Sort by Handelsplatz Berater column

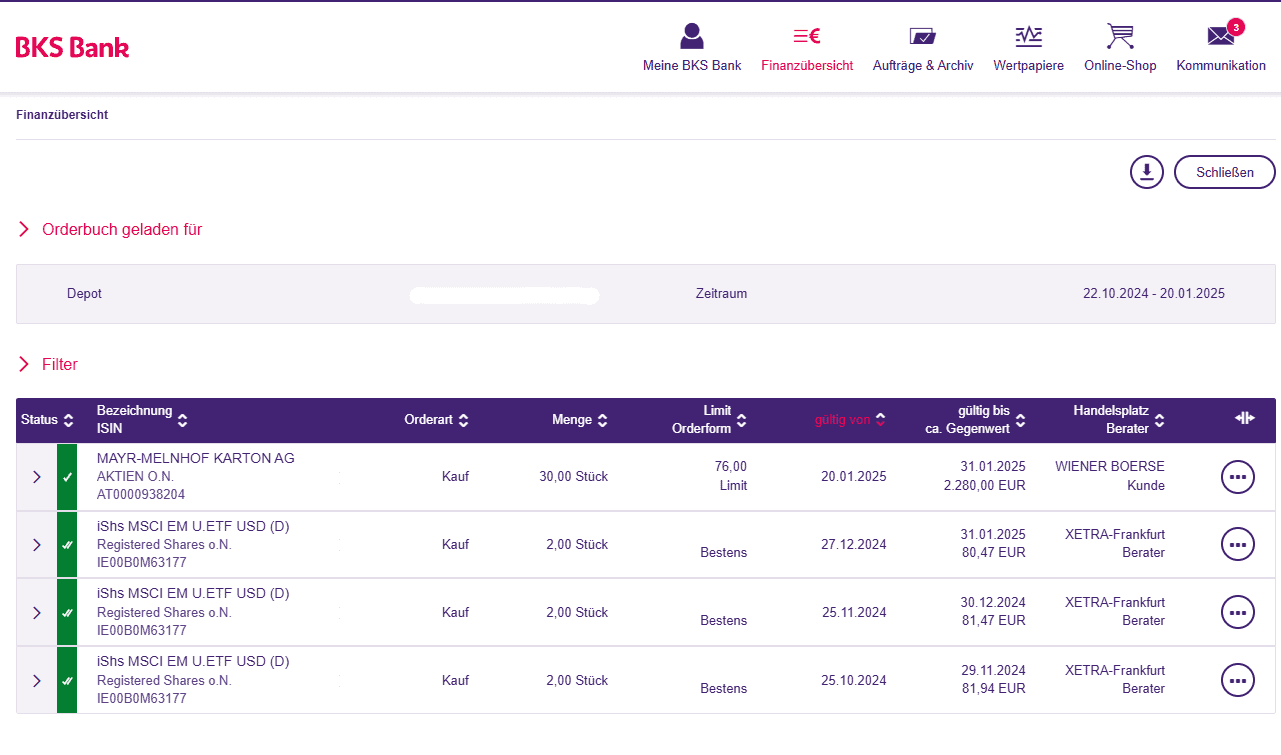(1119, 418)
